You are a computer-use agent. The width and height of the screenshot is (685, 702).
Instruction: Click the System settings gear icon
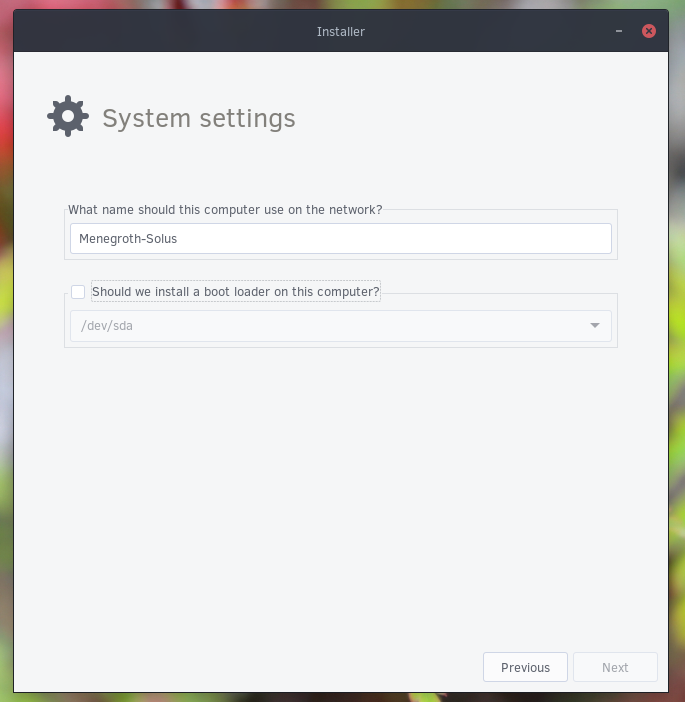coord(68,116)
